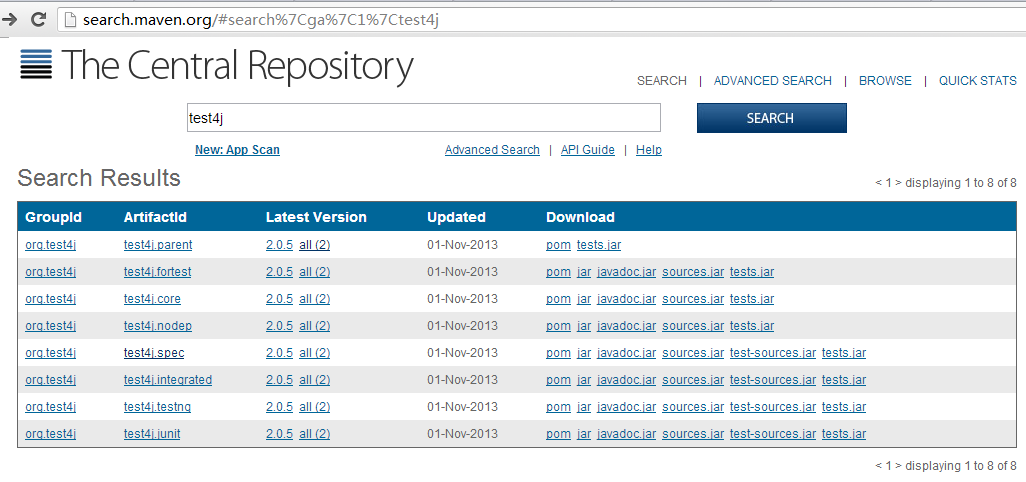Open the Help link
The image size is (1026, 482).
[648, 150]
